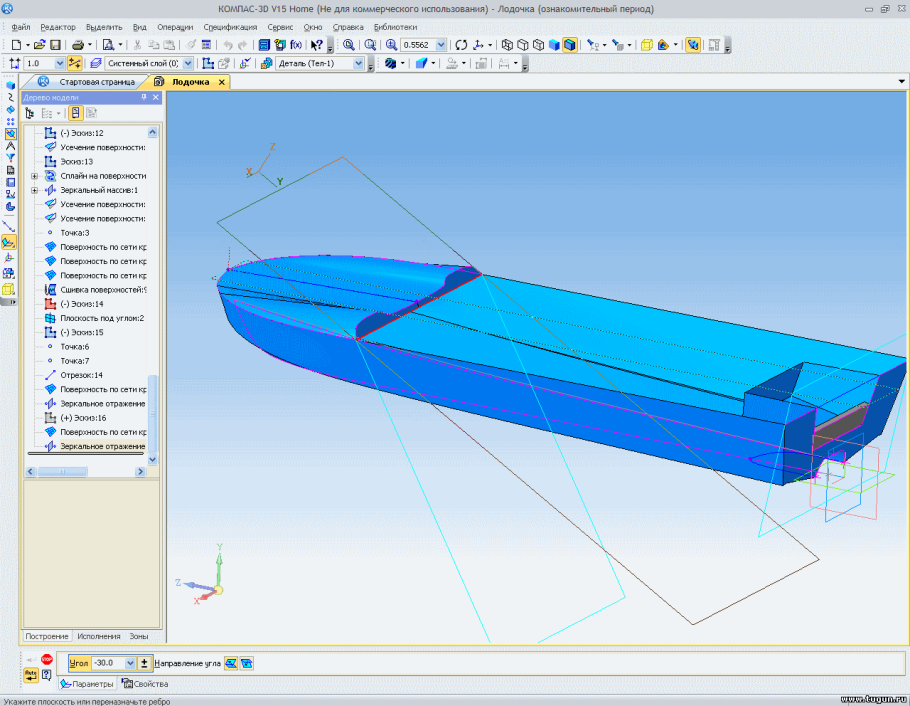Viewport: 910px width, 706px height.
Task: Click the Print icon in toolbar
Action: 77,45
